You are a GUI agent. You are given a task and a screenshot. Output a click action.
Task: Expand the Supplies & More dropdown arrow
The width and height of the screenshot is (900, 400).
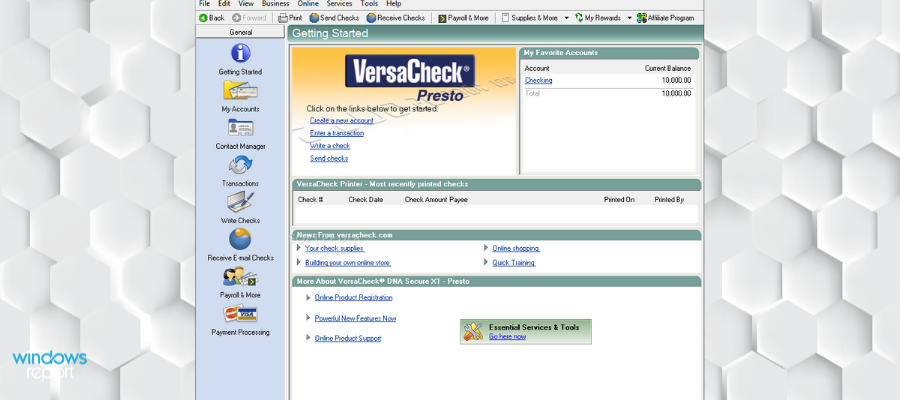coord(567,18)
